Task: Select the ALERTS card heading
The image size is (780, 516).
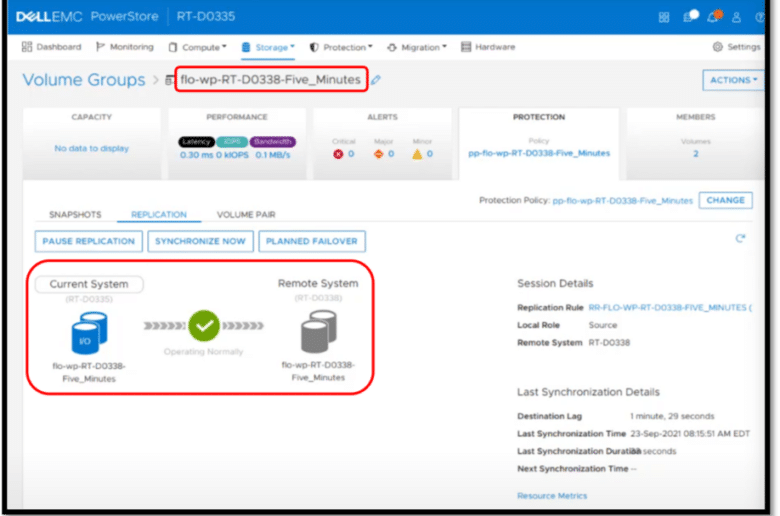Action: tap(382, 117)
